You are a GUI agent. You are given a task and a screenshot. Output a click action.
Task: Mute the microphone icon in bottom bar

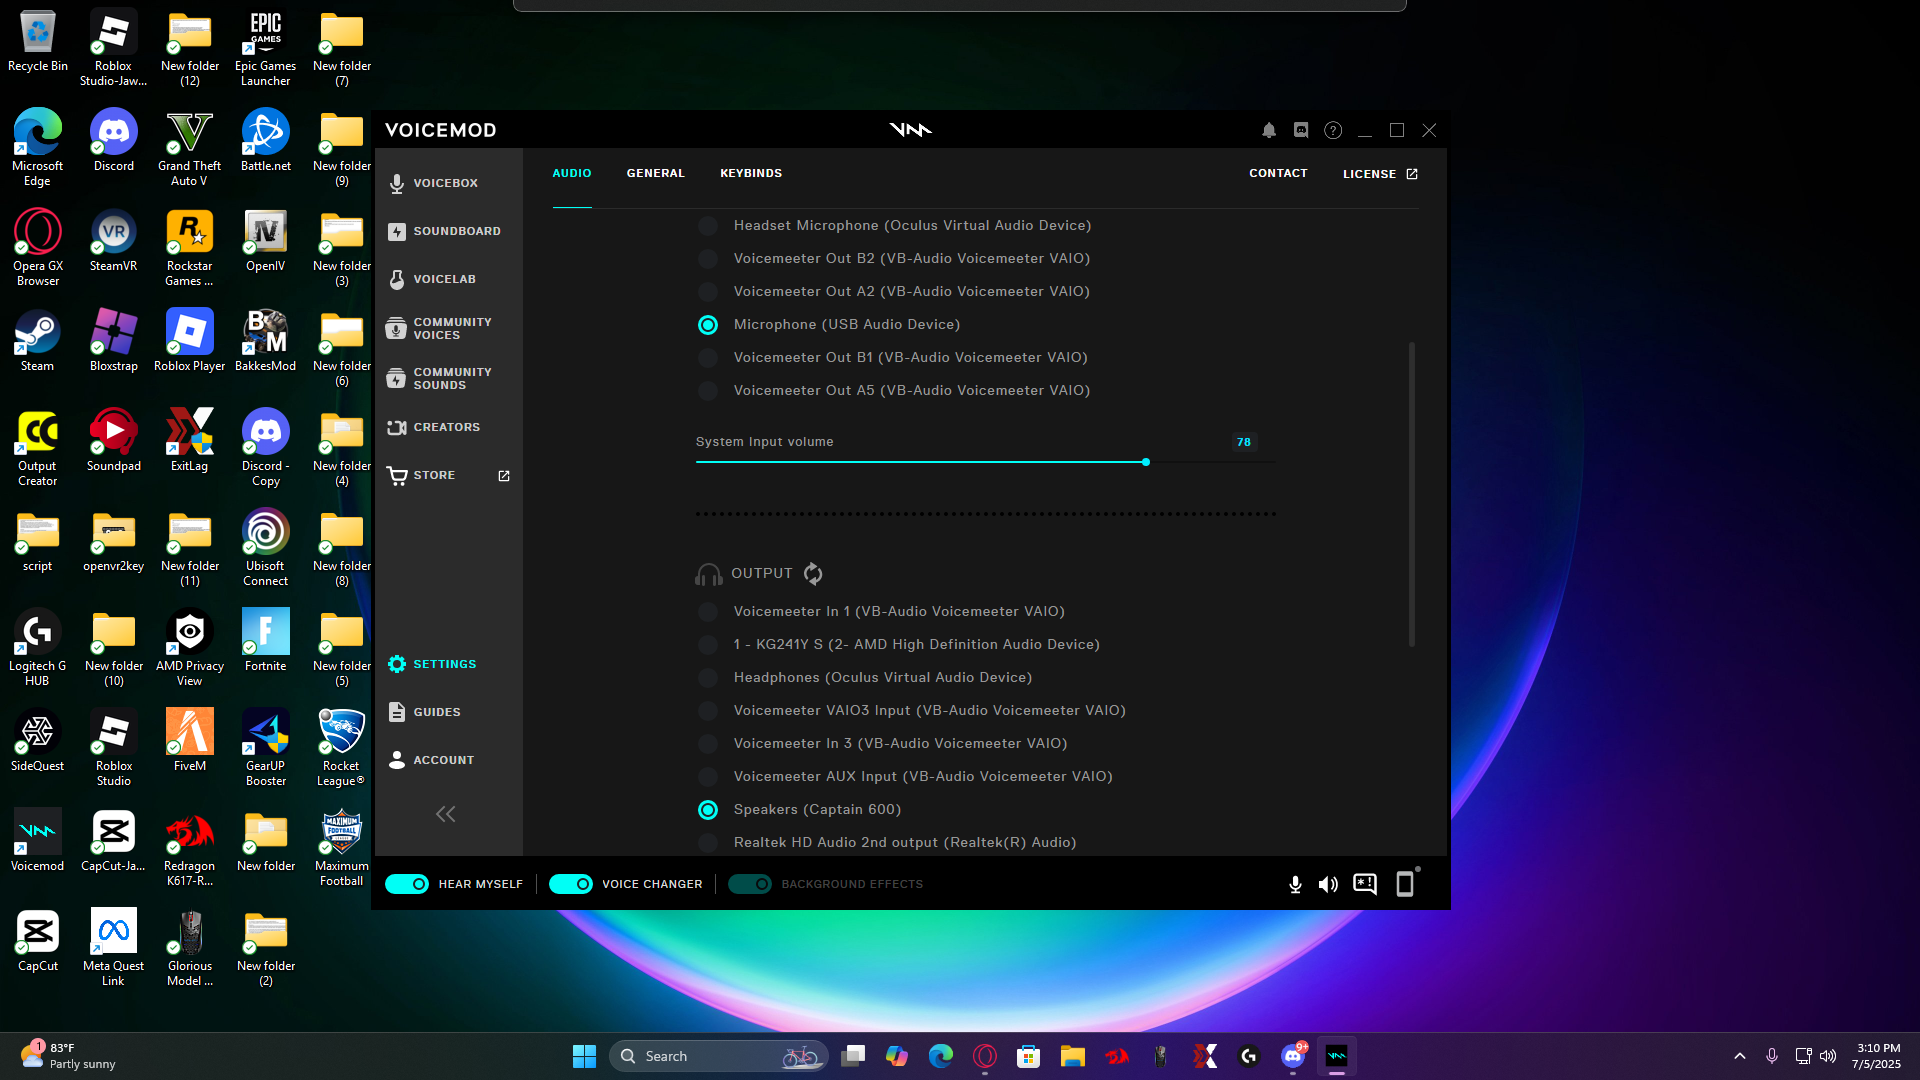tap(1295, 884)
